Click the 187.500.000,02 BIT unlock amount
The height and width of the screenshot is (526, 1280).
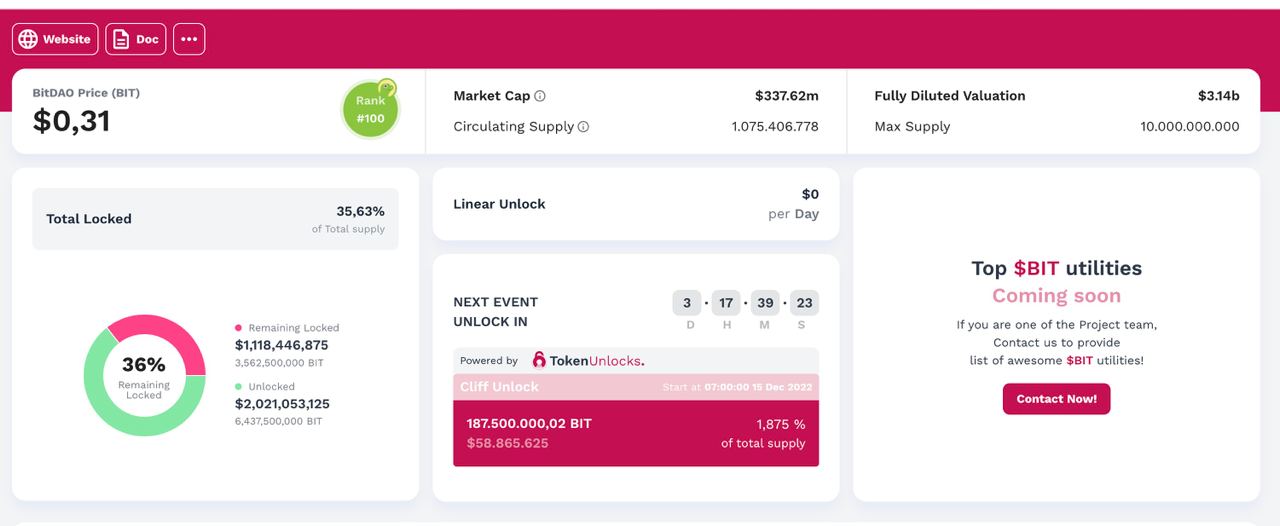coord(529,423)
